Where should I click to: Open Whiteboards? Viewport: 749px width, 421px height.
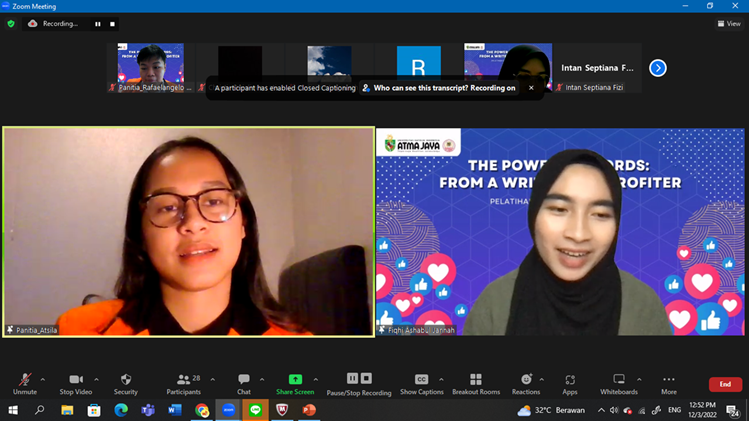tap(619, 383)
